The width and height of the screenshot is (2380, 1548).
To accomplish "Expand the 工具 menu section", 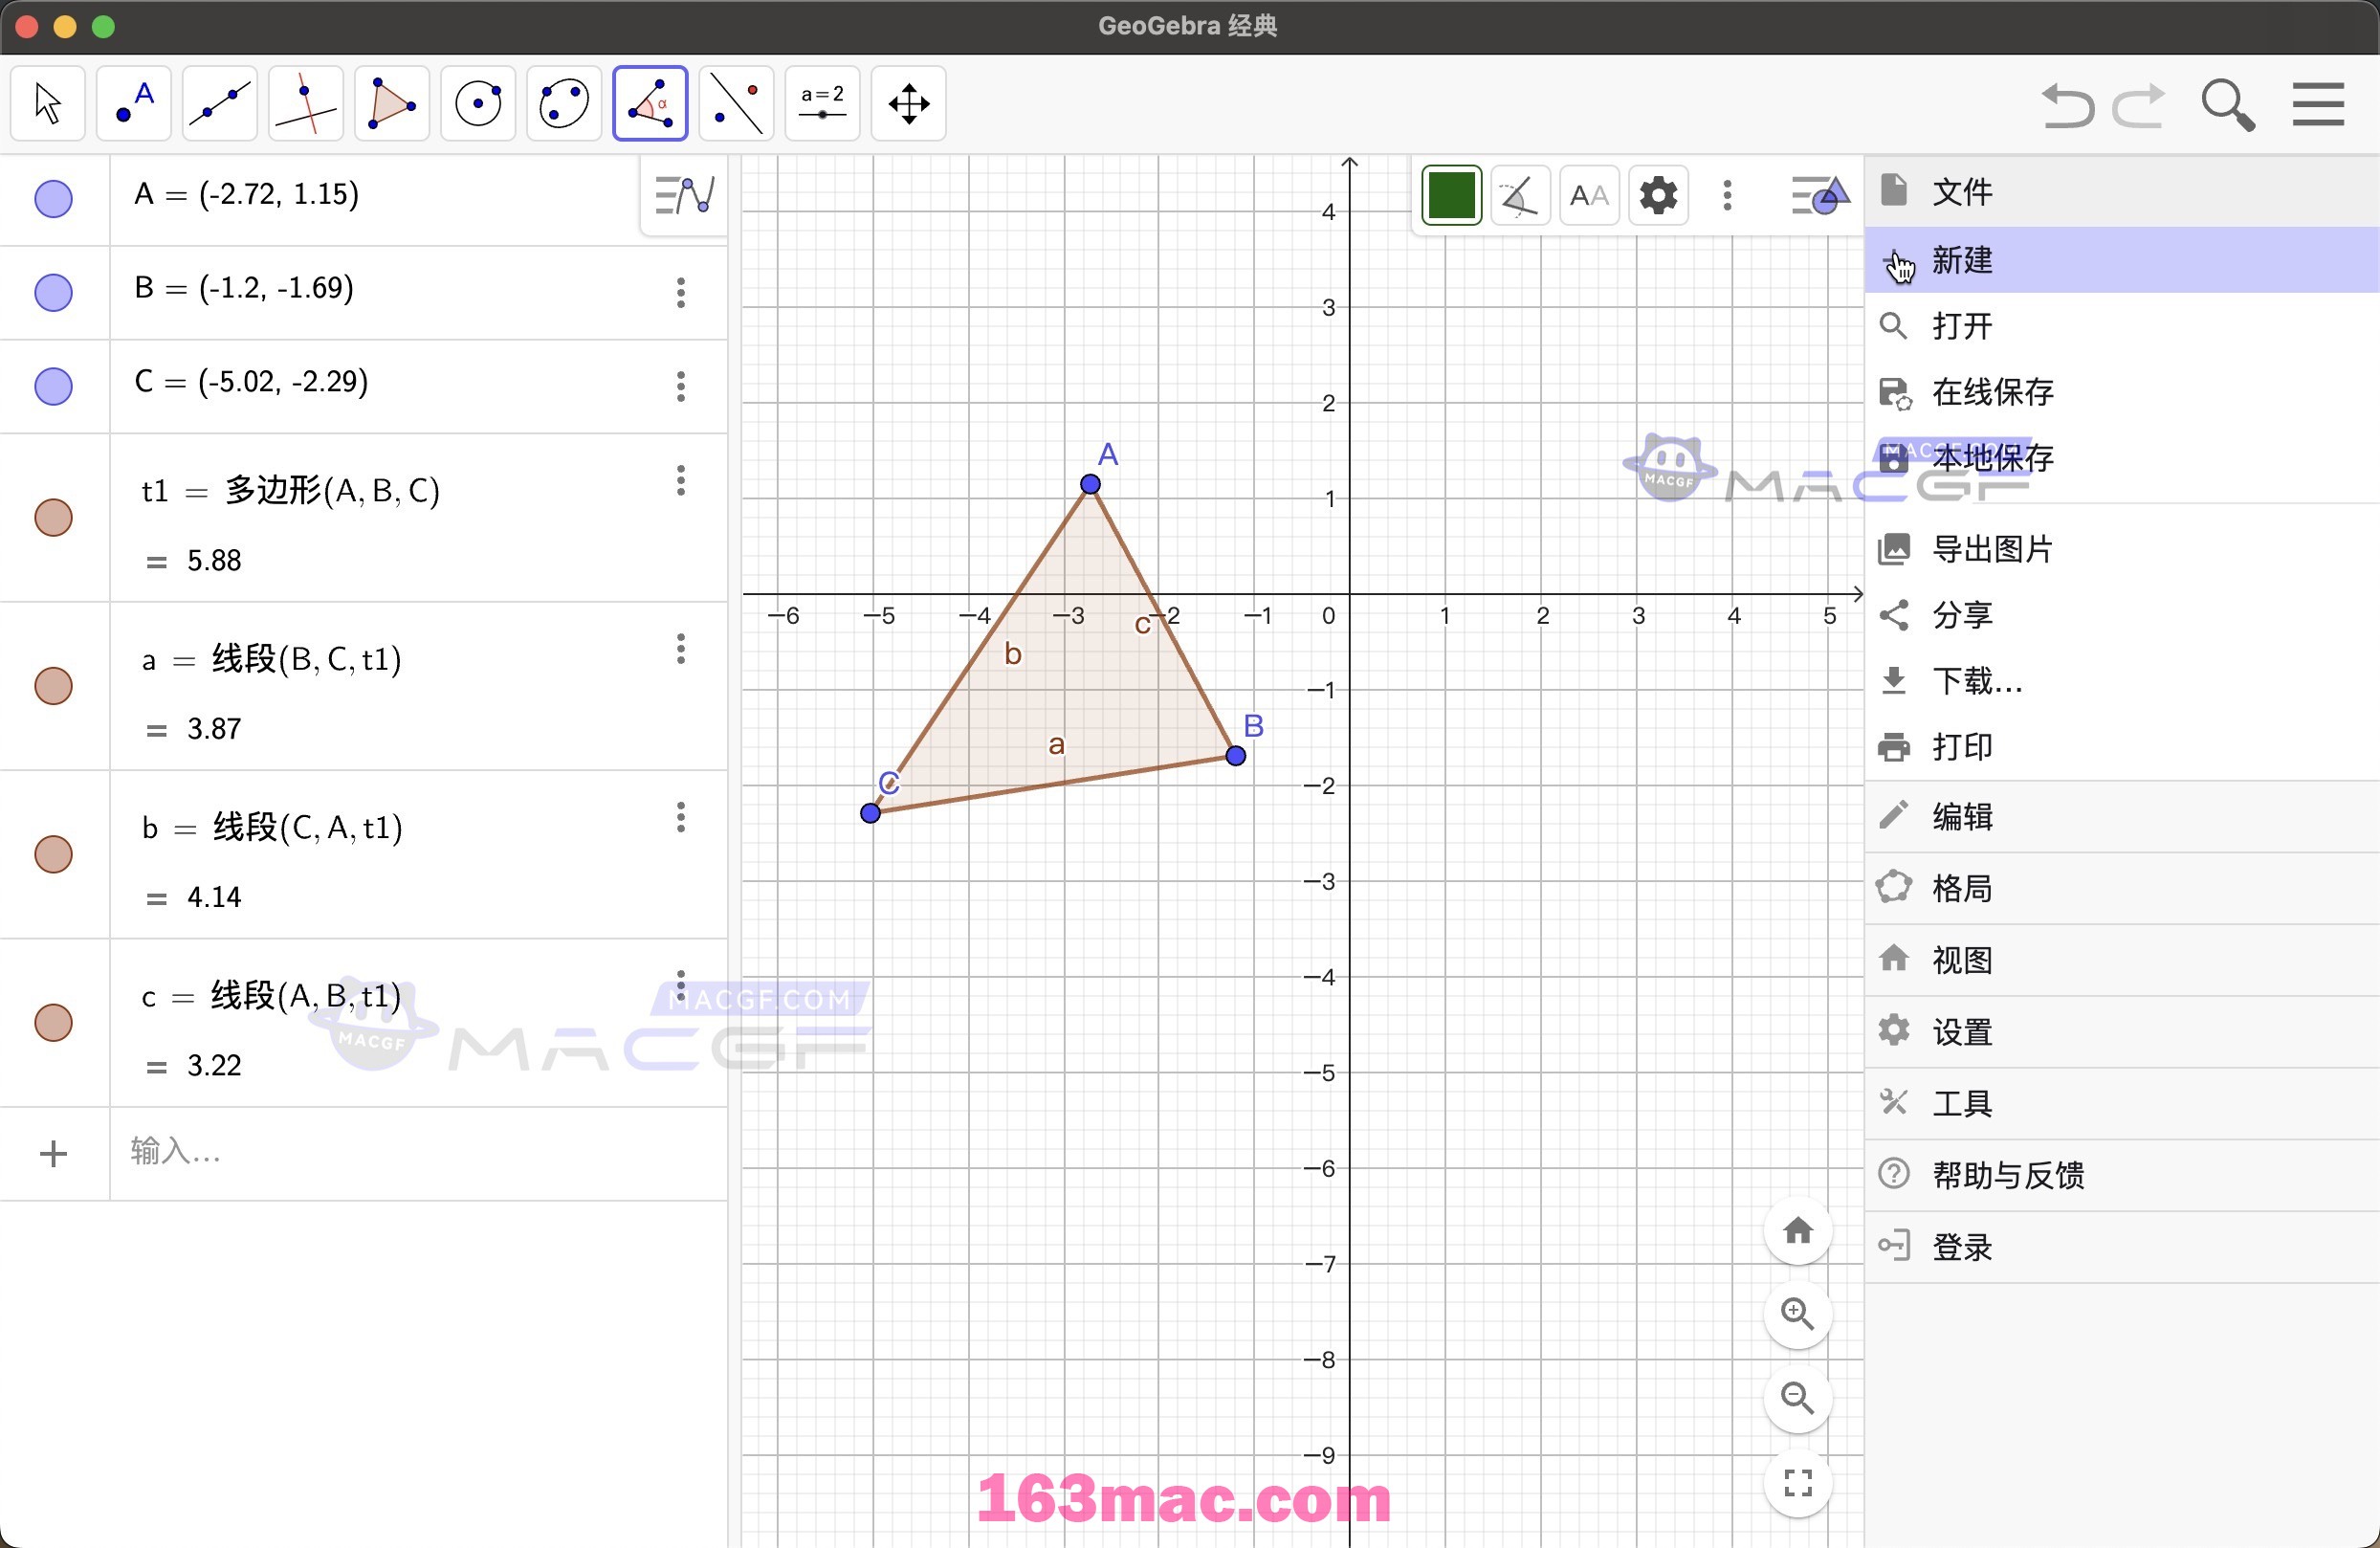I will tap(2122, 1103).
